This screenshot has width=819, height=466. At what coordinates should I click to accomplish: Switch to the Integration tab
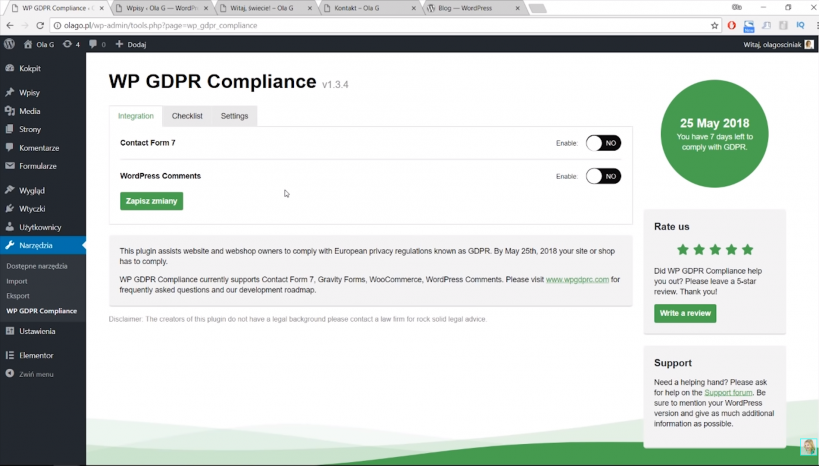pos(136,116)
